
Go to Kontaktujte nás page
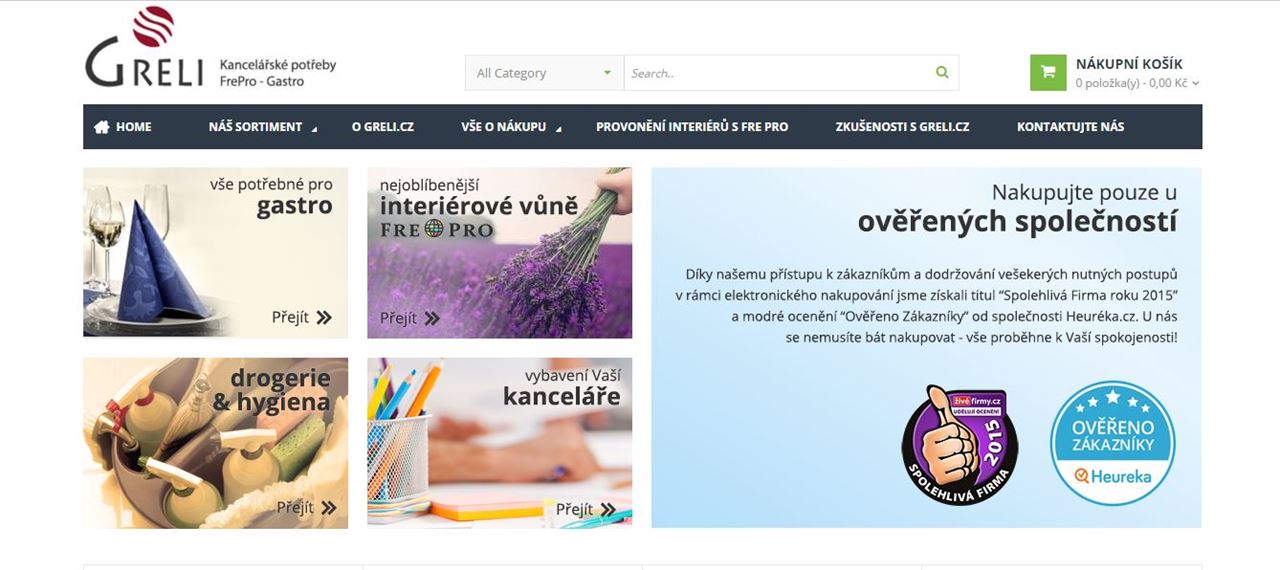tap(1070, 127)
